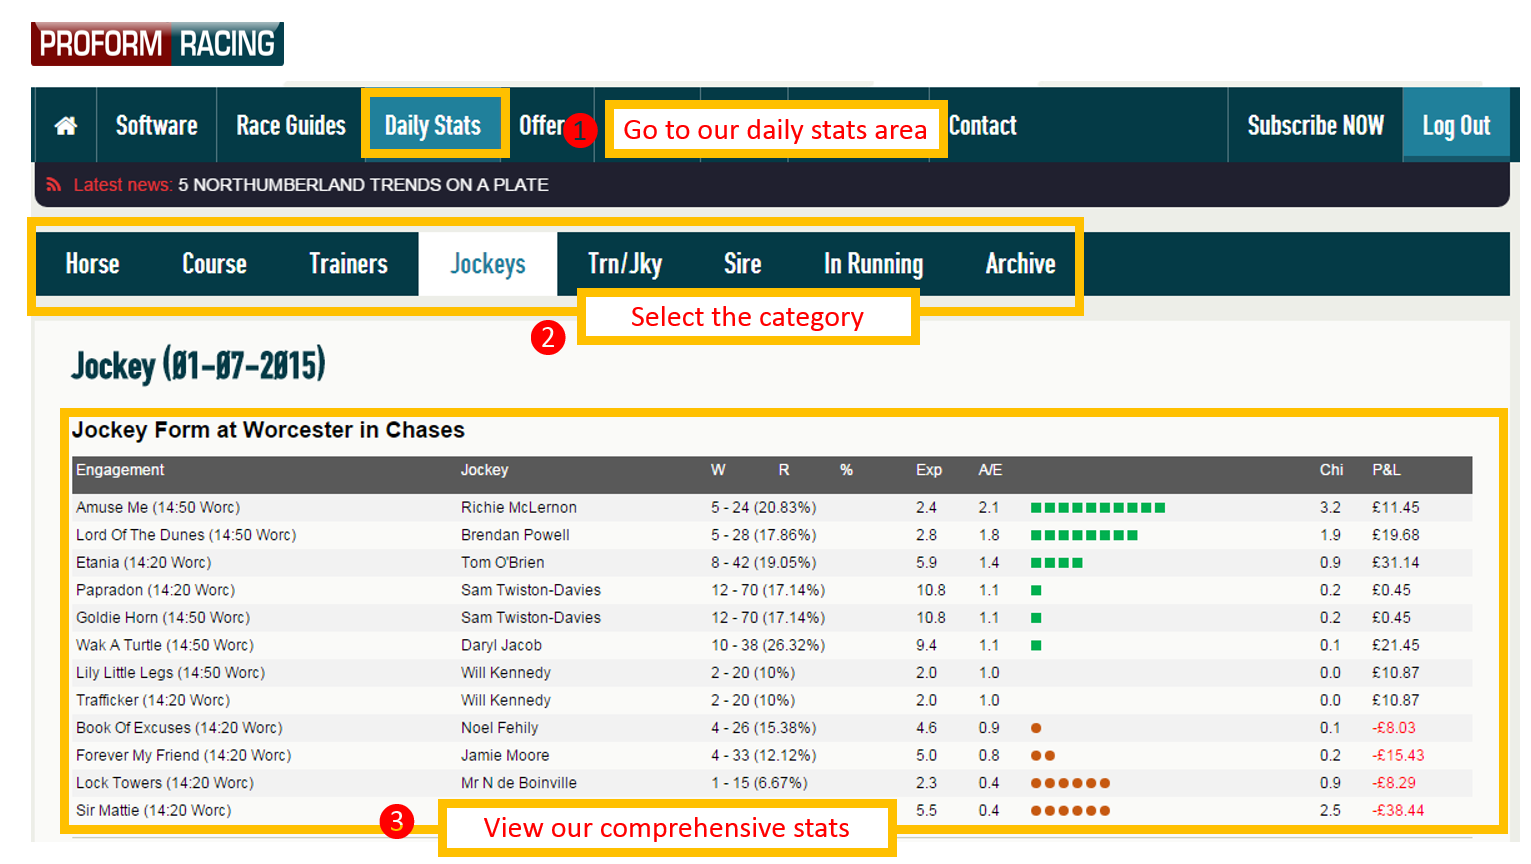Click the 10 - 38 (26.32%) win record

[x=767, y=645]
